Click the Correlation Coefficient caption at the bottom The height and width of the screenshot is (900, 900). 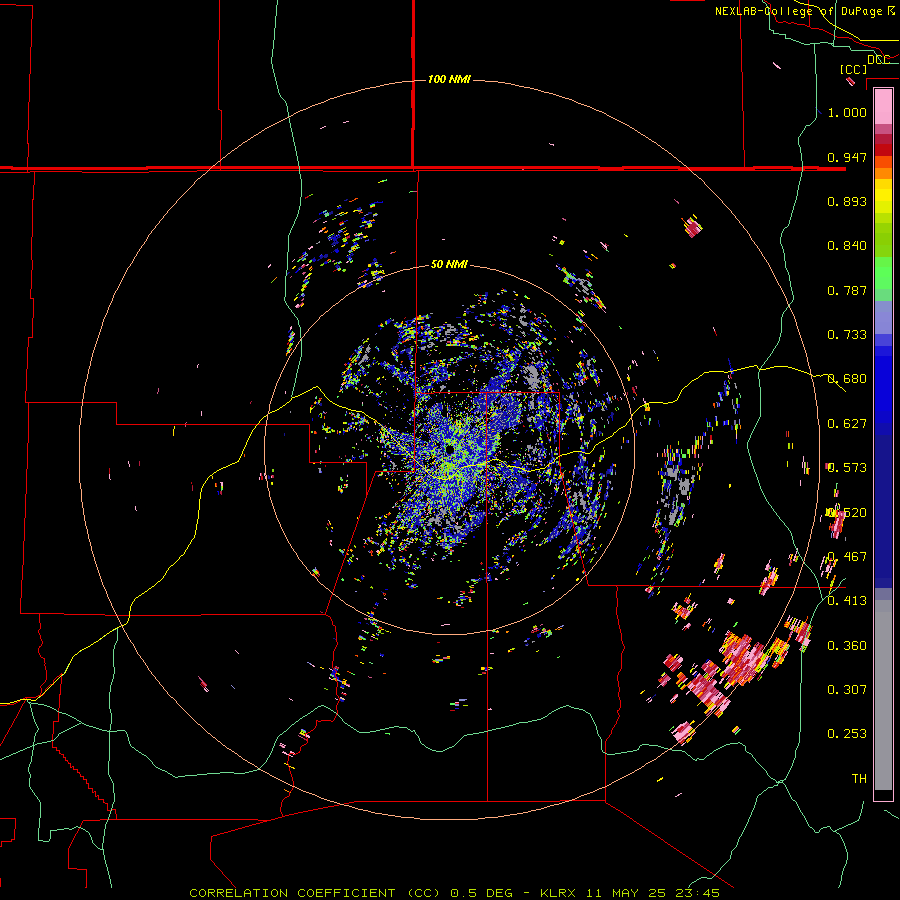(454, 893)
